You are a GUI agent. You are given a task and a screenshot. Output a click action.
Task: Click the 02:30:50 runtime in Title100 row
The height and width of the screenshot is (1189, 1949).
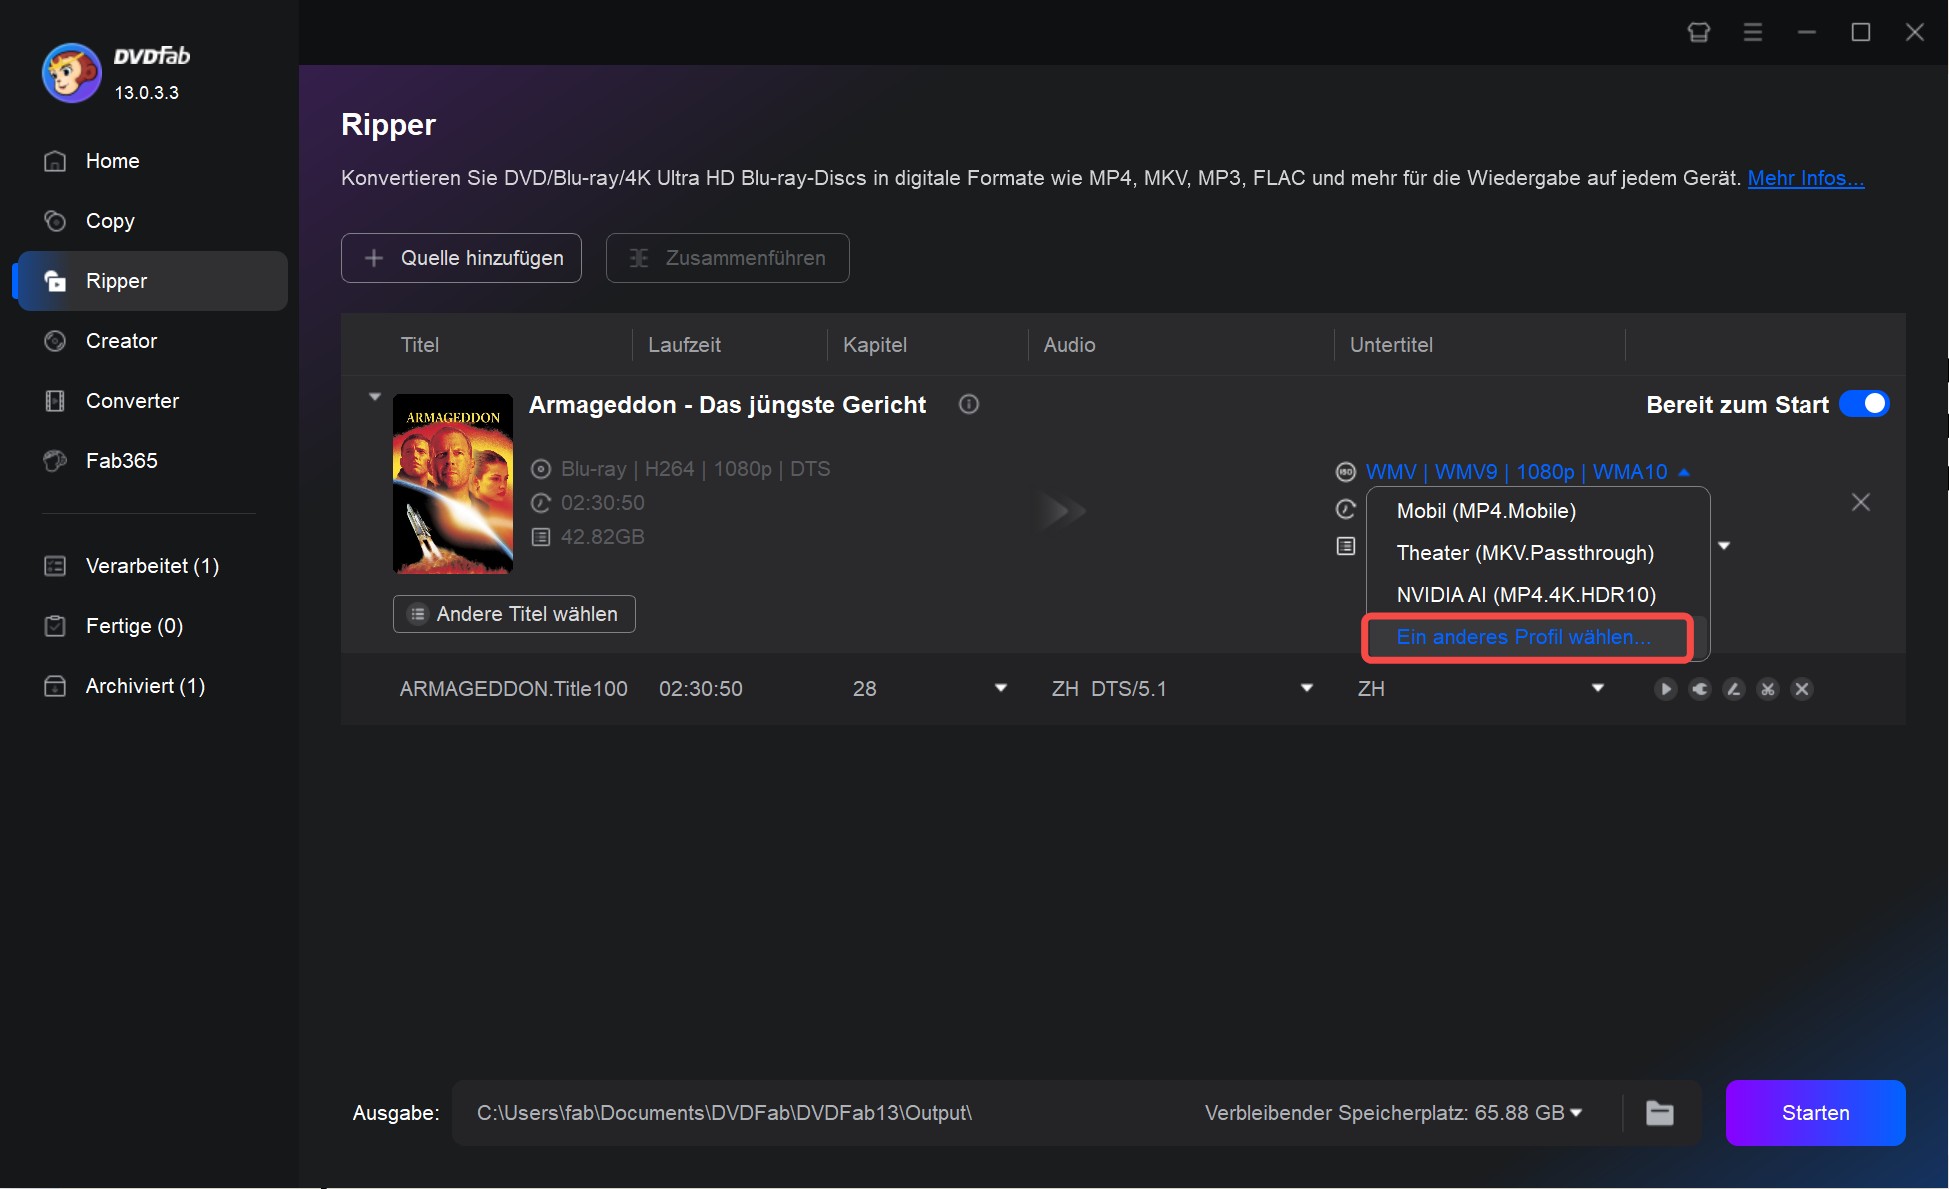tap(700, 689)
